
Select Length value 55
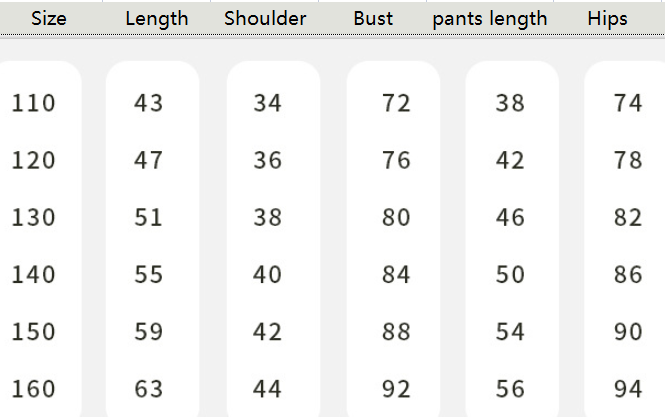148,274
